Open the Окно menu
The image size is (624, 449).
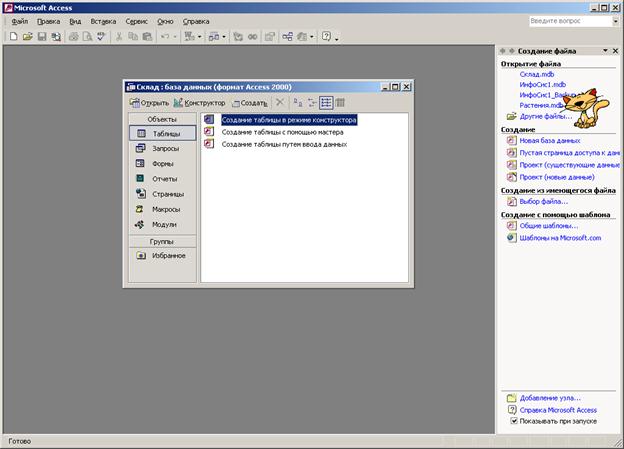pyautogui.click(x=165, y=21)
